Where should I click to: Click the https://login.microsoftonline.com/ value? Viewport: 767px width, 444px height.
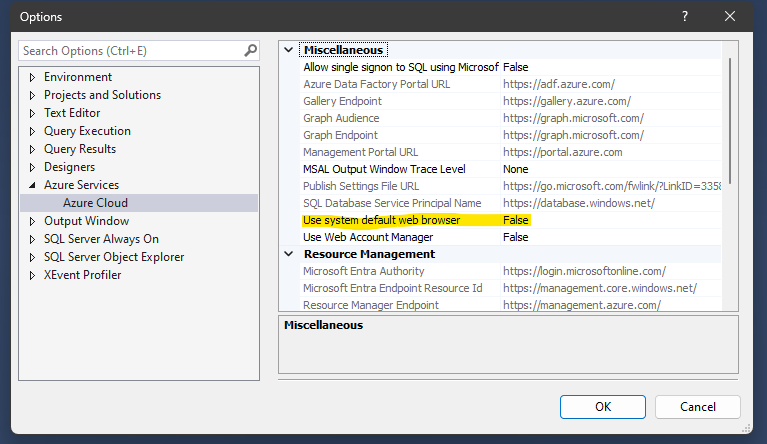tap(585, 271)
